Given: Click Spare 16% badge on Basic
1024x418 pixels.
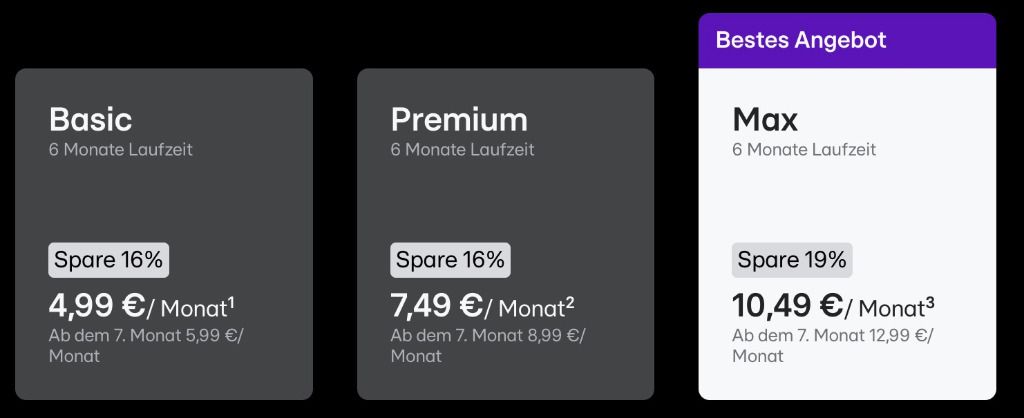Looking at the screenshot, I should (108, 260).
